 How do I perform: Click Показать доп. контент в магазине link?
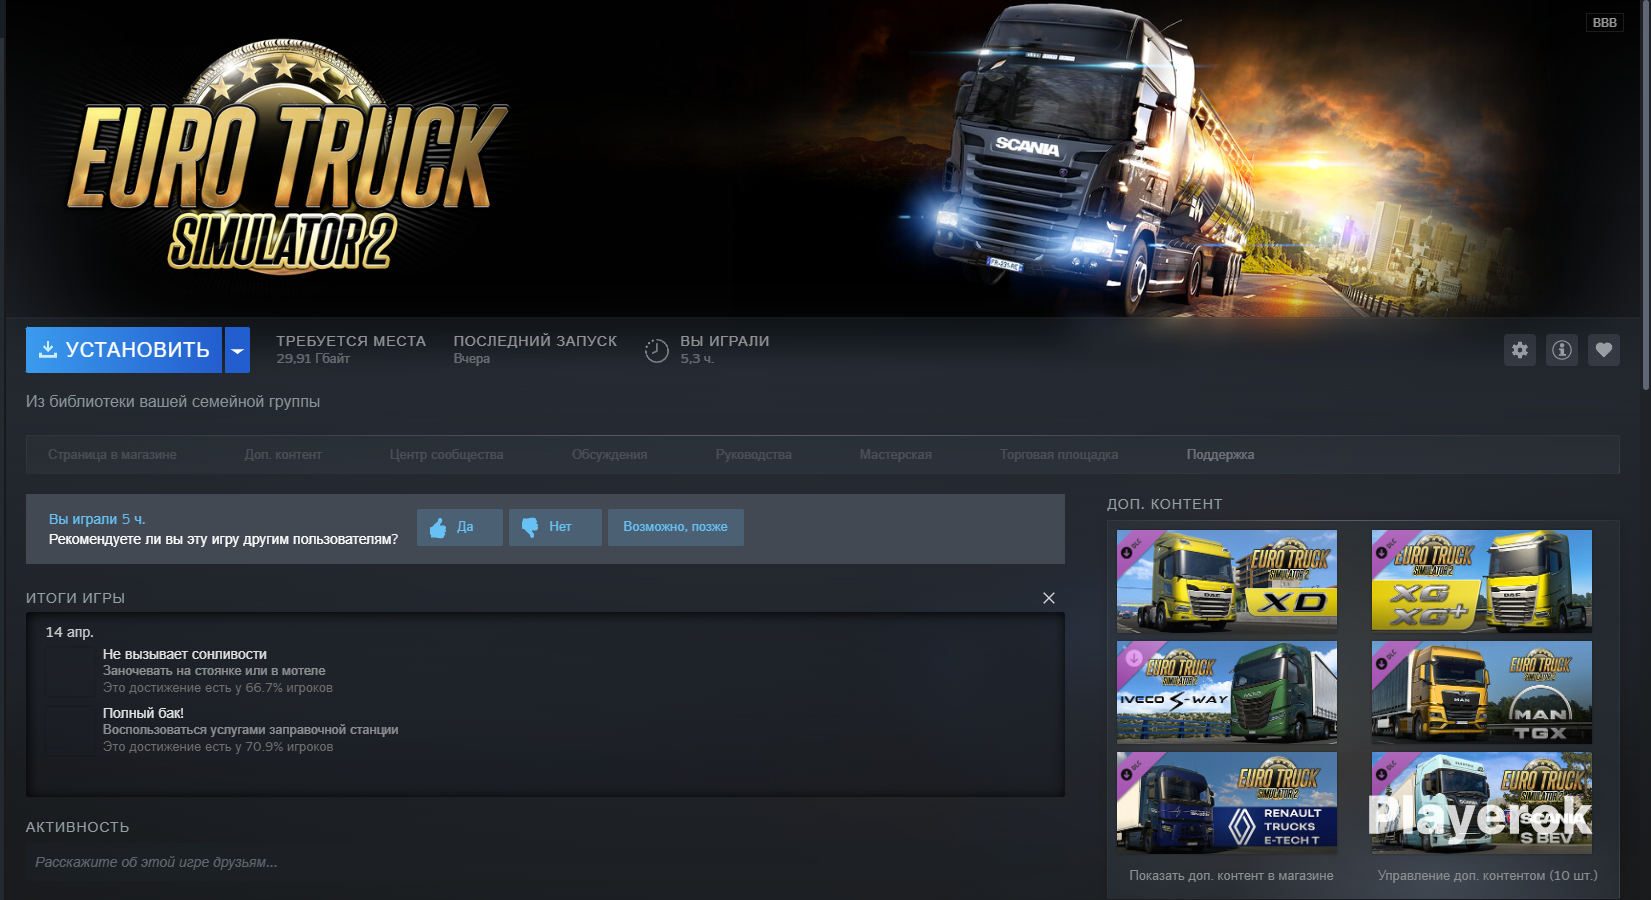click(x=1231, y=876)
